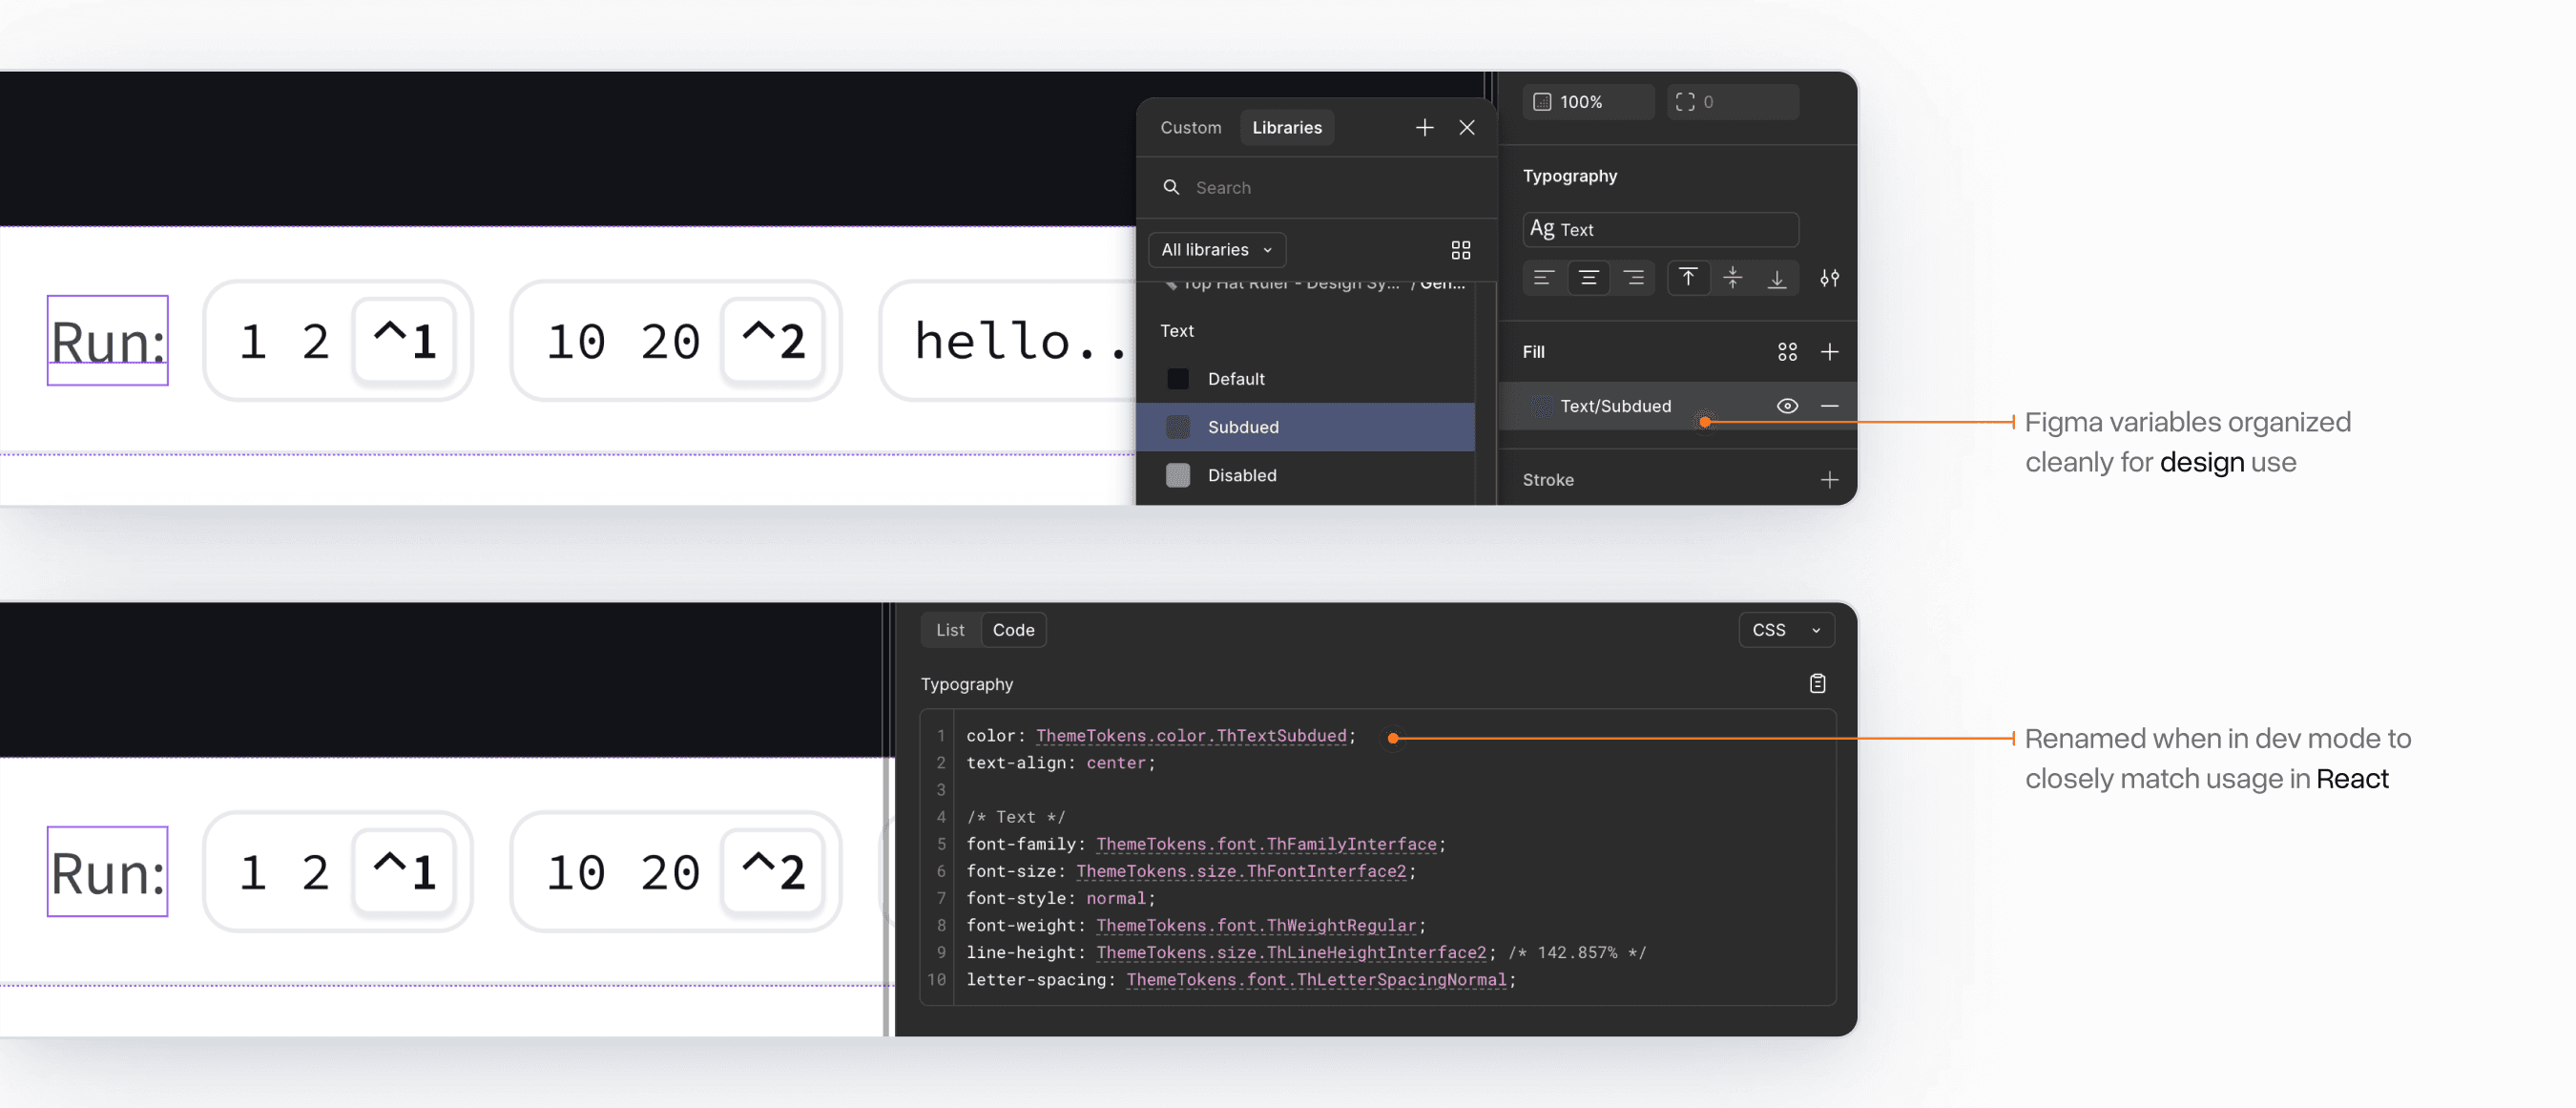Open the advanced type settings icon

point(1831,278)
